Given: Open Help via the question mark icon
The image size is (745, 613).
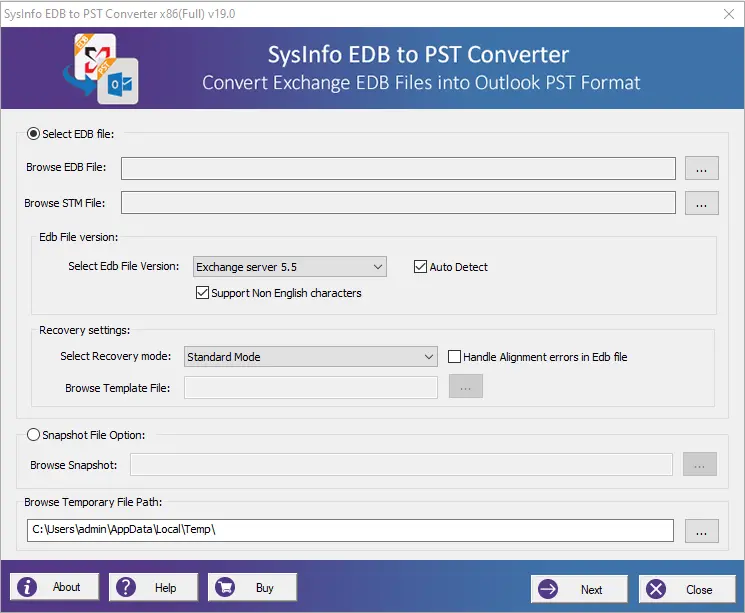Looking at the screenshot, I should coord(127,587).
